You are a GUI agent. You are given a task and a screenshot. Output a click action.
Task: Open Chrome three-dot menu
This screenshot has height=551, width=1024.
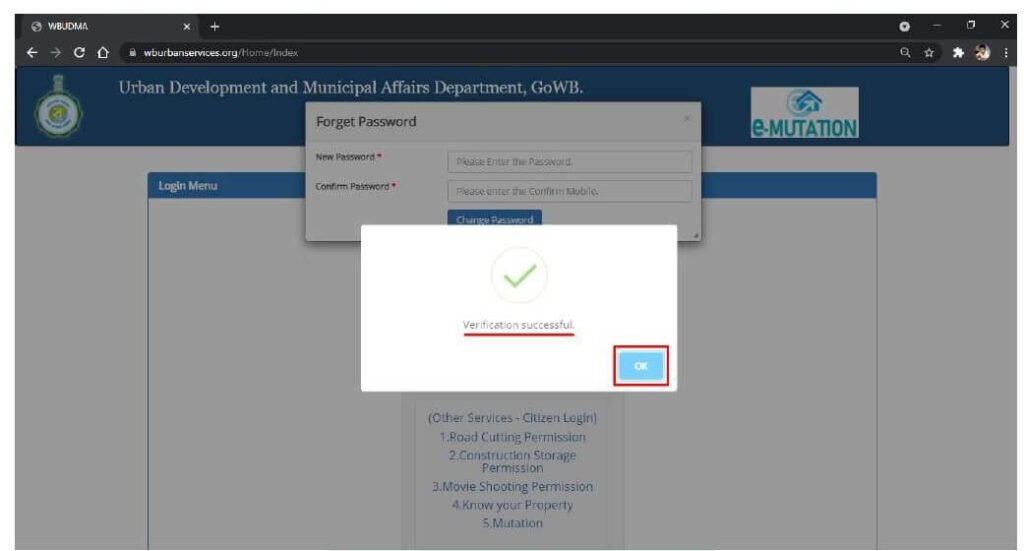[1006, 53]
